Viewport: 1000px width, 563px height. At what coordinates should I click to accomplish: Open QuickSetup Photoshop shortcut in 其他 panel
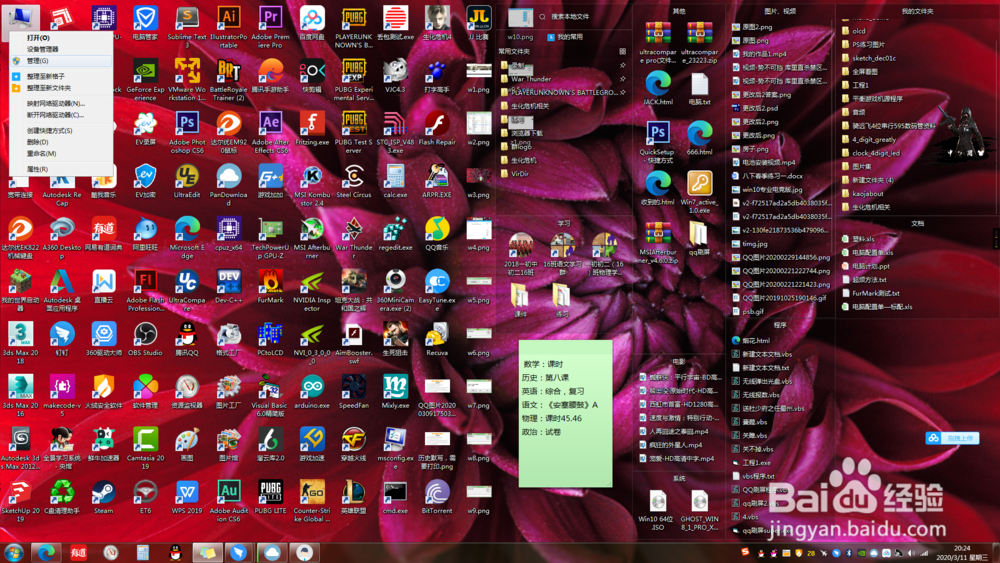tap(658, 142)
